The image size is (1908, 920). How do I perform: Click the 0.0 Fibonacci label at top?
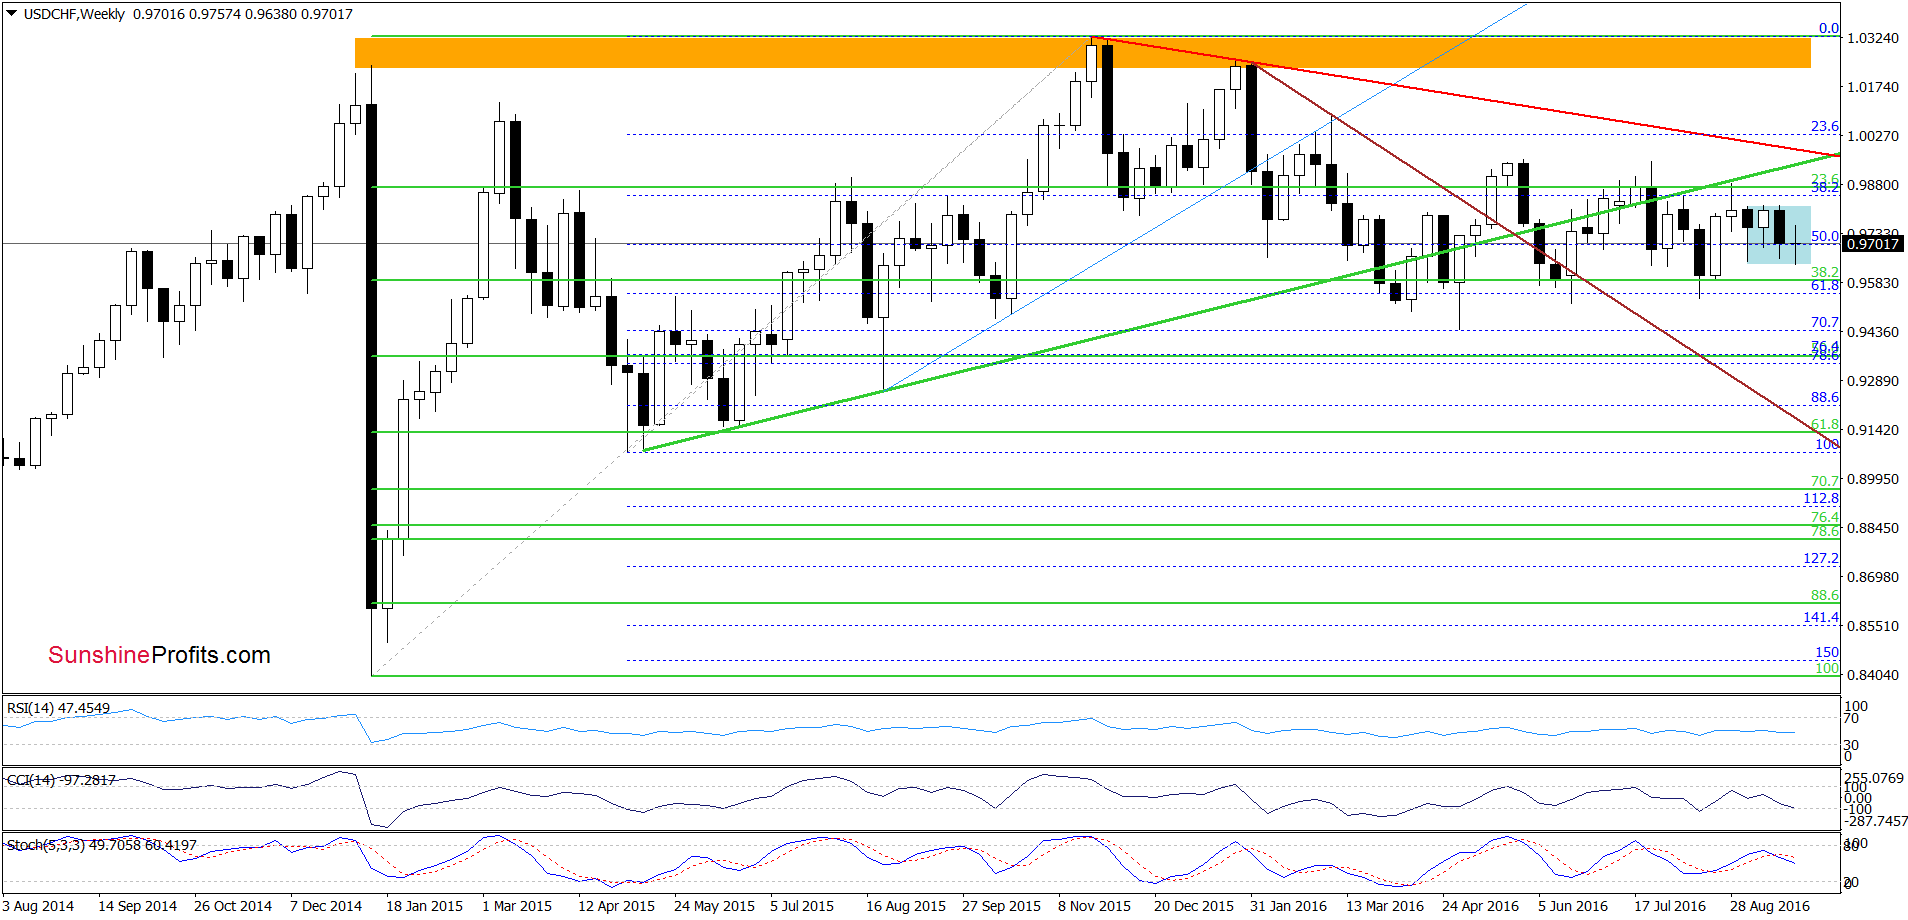pyautogui.click(x=1829, y=28)
